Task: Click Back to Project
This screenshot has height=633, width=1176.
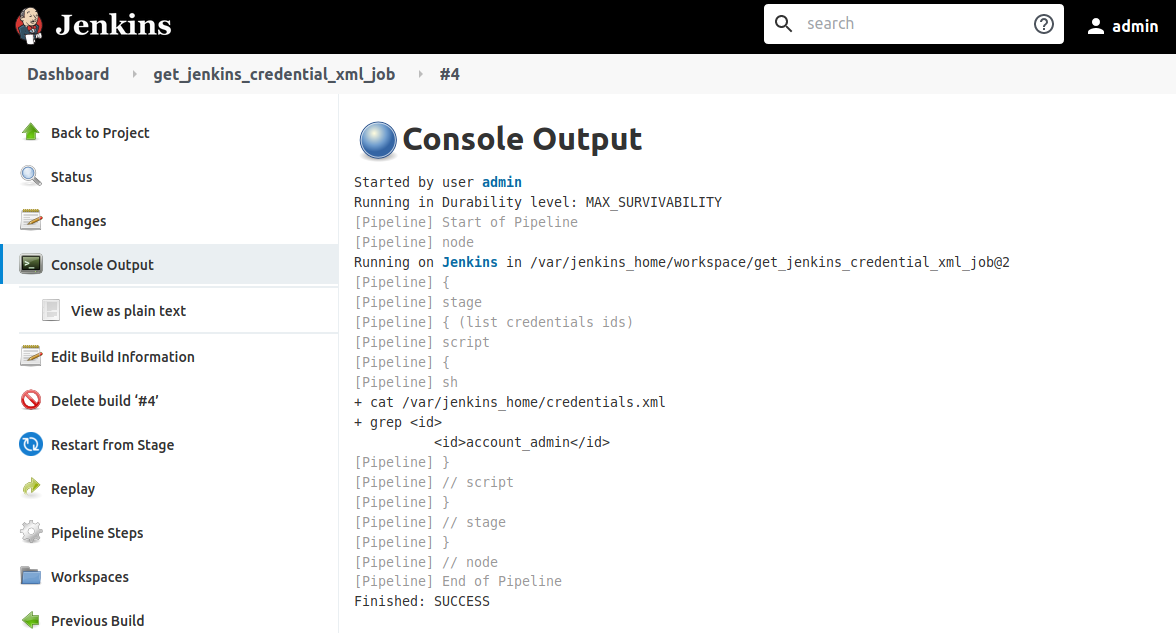Action: click(x=99, y=132)
